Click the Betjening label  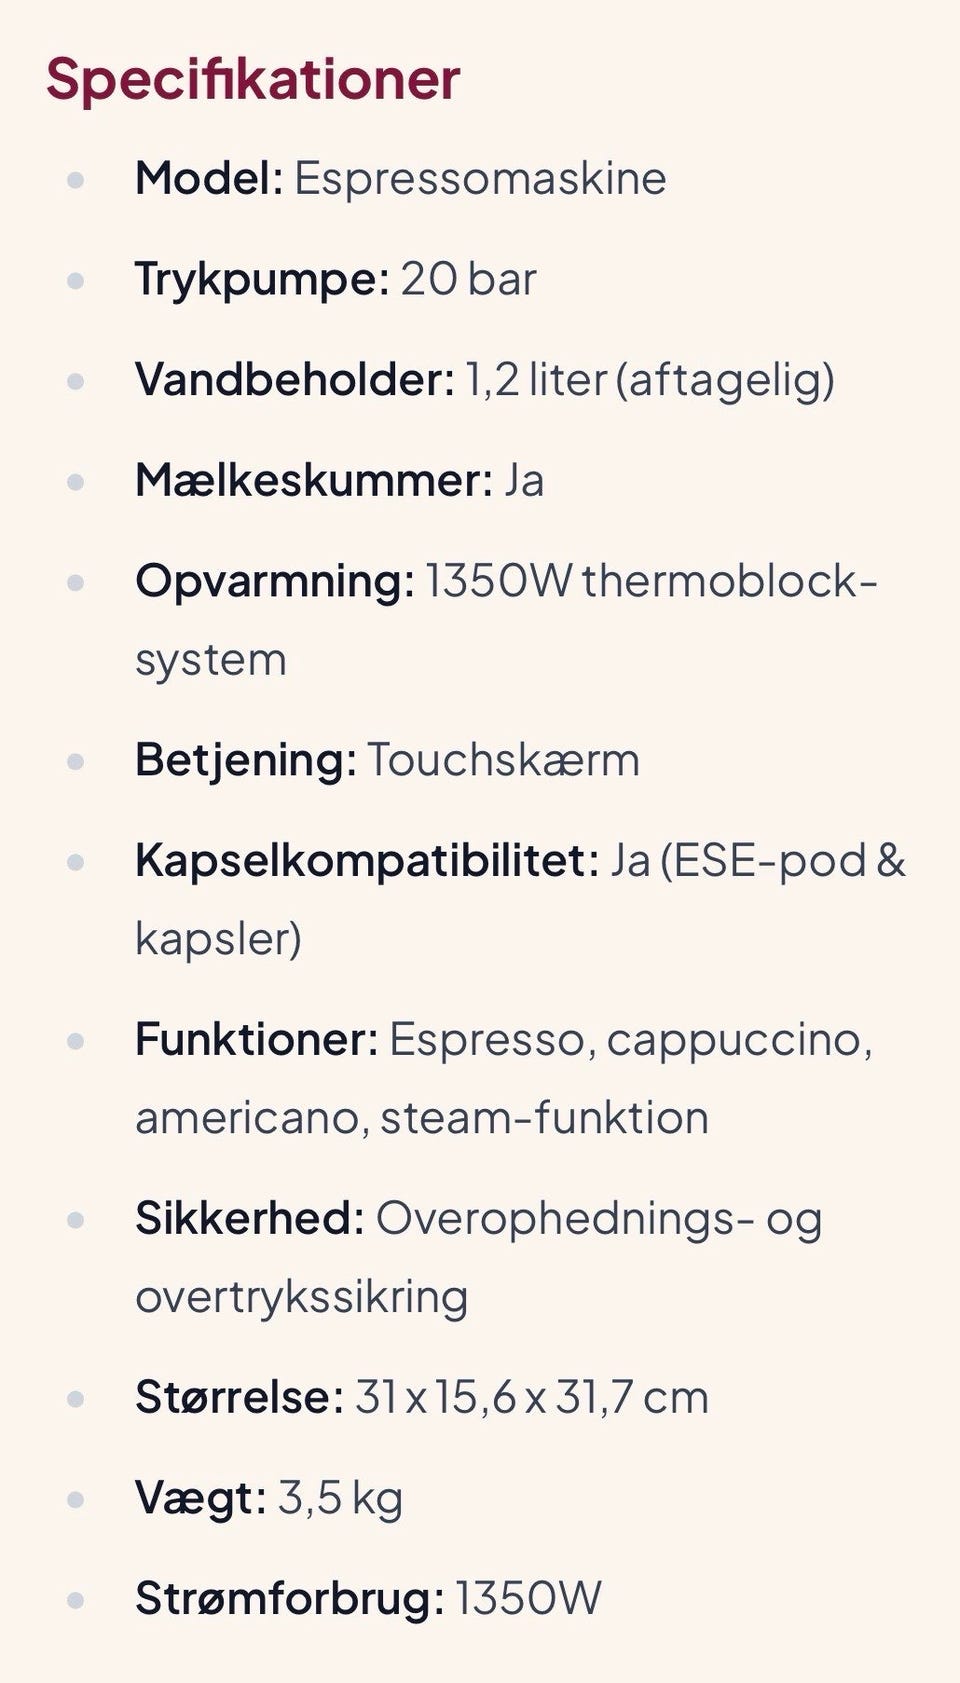246,760
